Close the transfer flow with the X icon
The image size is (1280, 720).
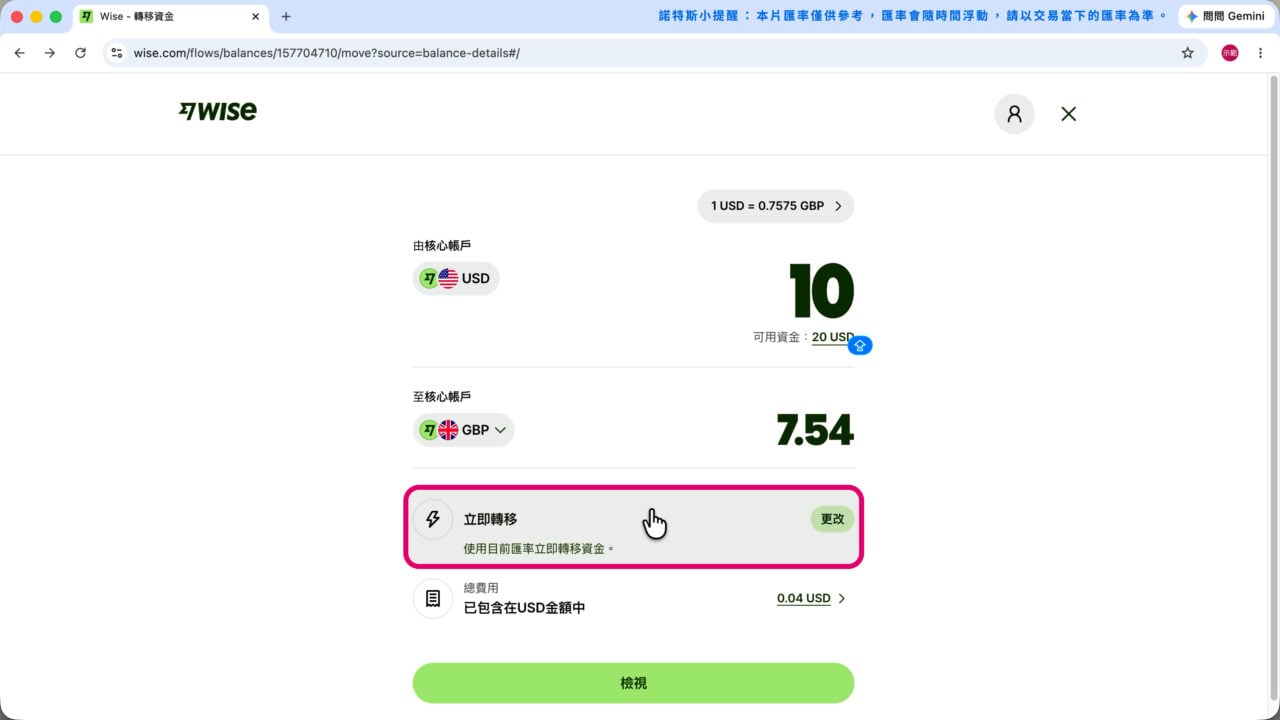tap(1069, 114)
